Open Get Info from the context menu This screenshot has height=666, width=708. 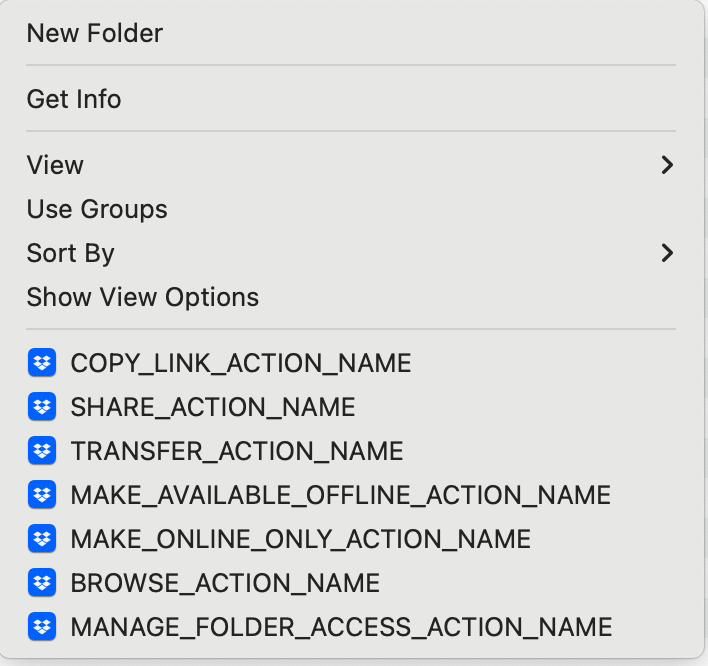pos(74,99)
